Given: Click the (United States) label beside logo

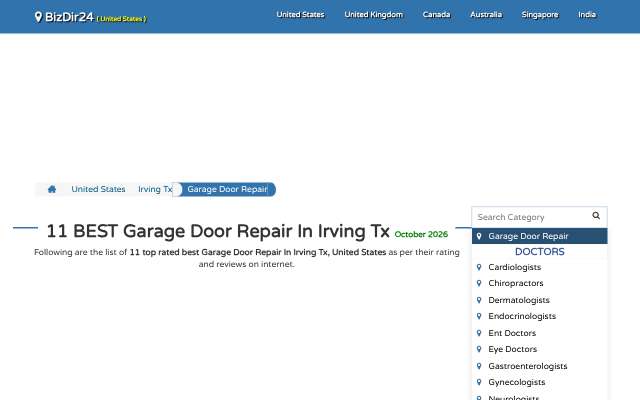Looking at the screenshot, I should pyautogui.click(x=122, y=19).
